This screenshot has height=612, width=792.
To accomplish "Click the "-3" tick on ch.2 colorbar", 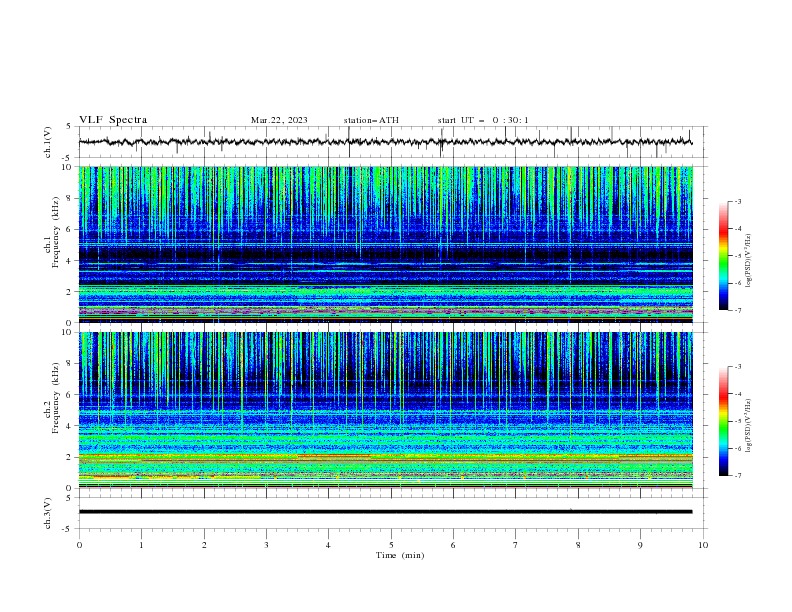I will (x=737, y=367).
